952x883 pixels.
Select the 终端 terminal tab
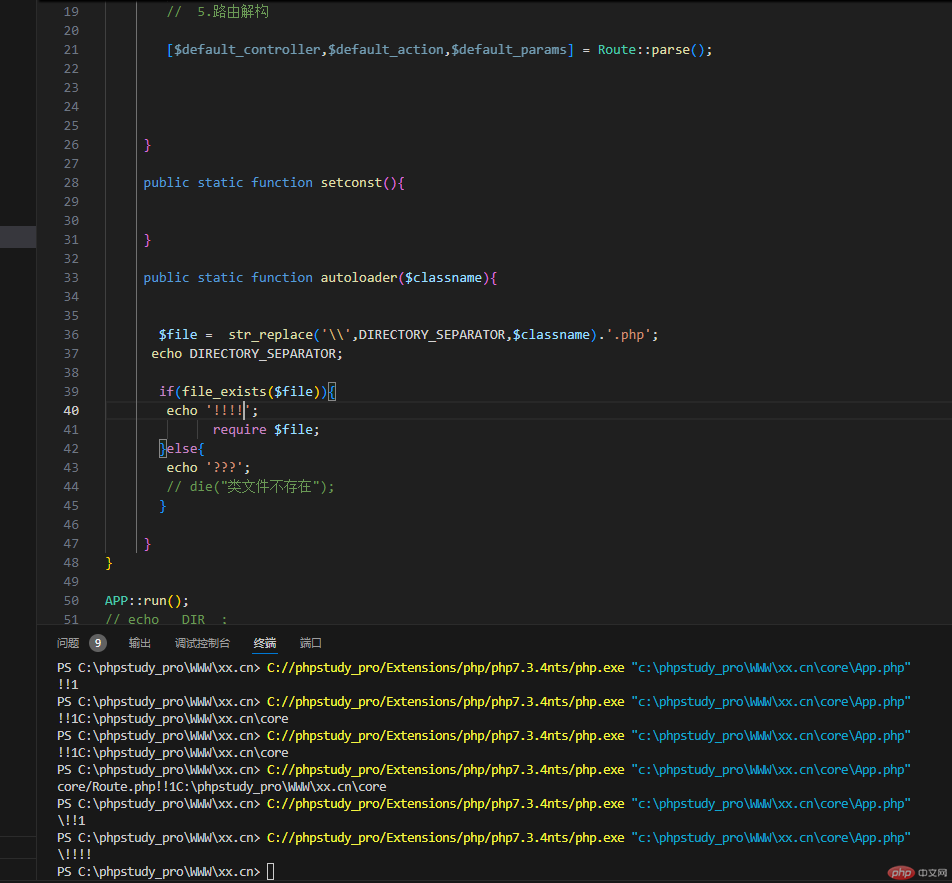tap(265, 643)
